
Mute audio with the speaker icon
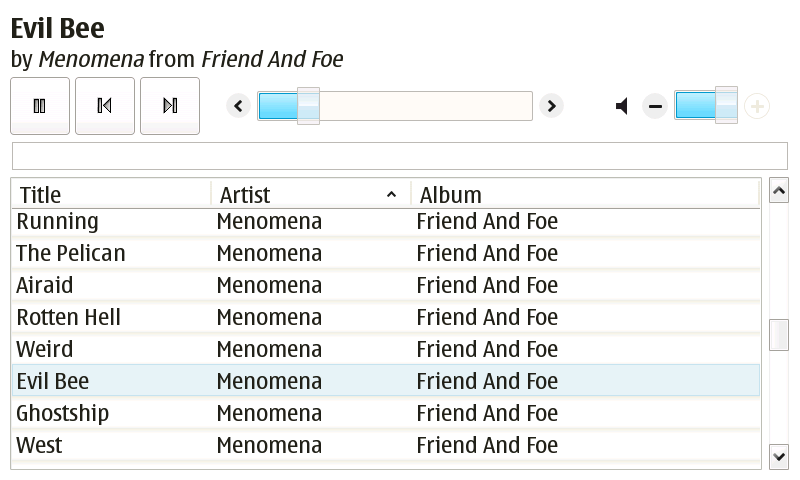(622, 106)
